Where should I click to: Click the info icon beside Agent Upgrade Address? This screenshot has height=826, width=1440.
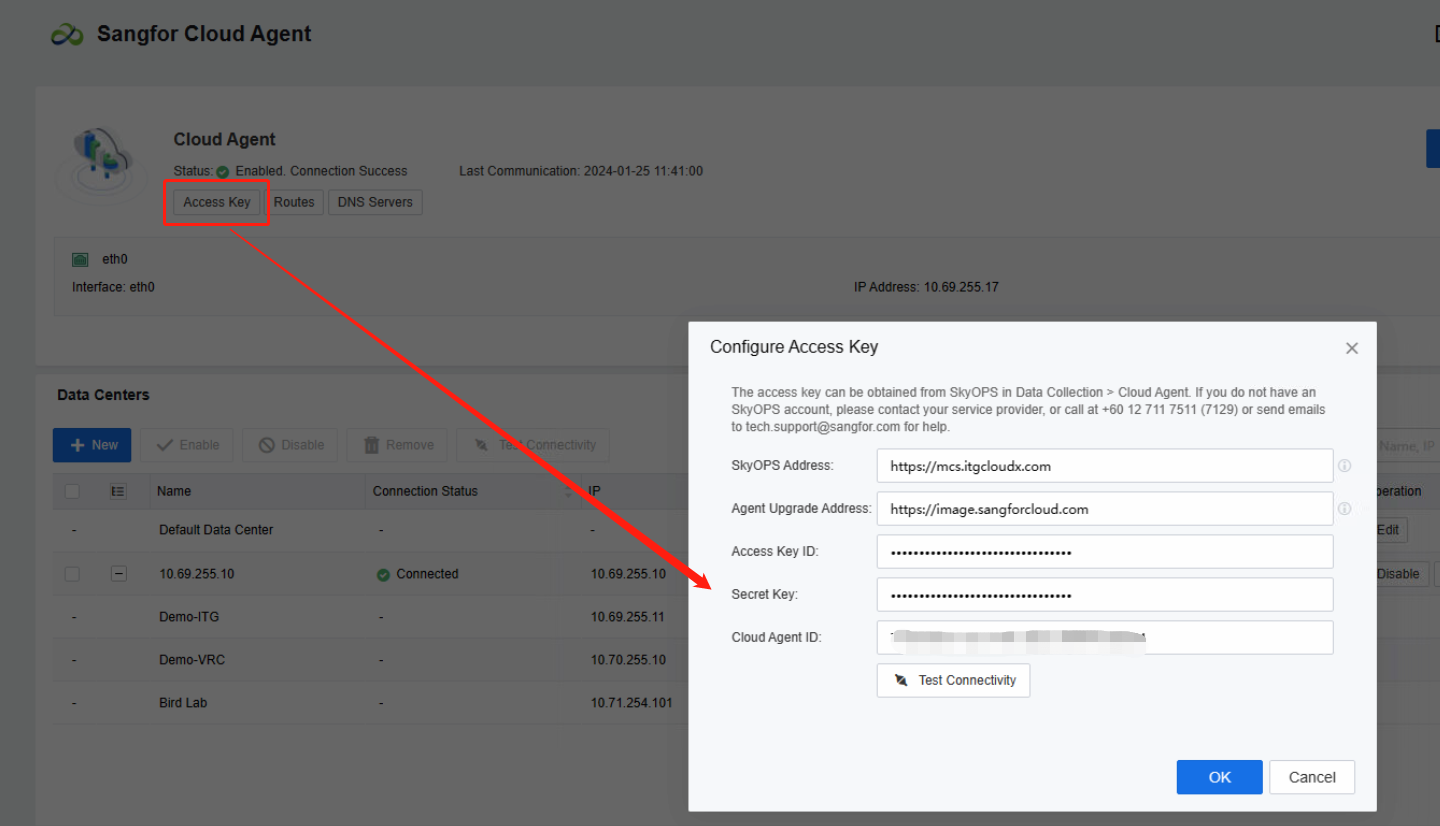(x=1345, y=508)
